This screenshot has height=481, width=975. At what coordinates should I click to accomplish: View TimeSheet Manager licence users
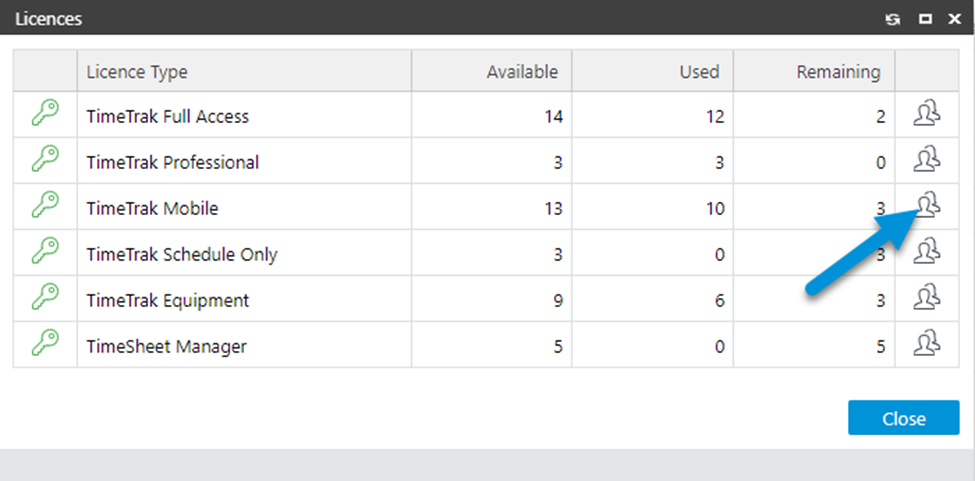coord(928,343)
